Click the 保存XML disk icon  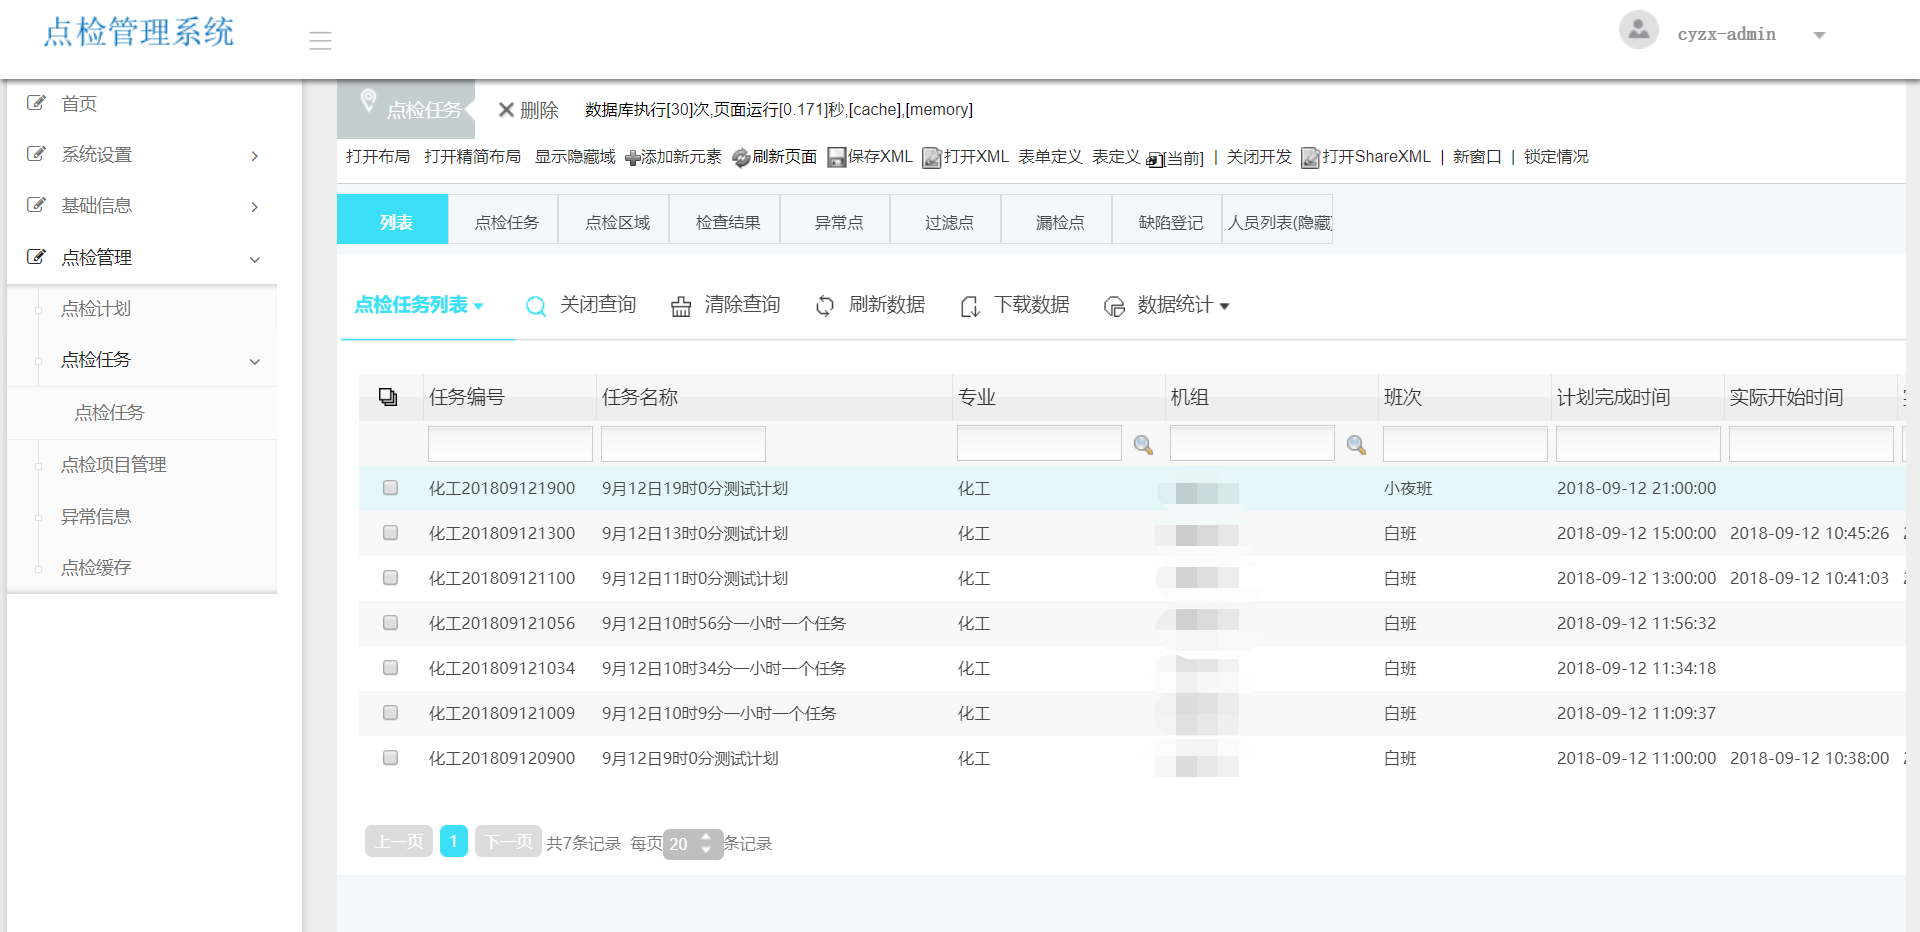coord(836,158)
